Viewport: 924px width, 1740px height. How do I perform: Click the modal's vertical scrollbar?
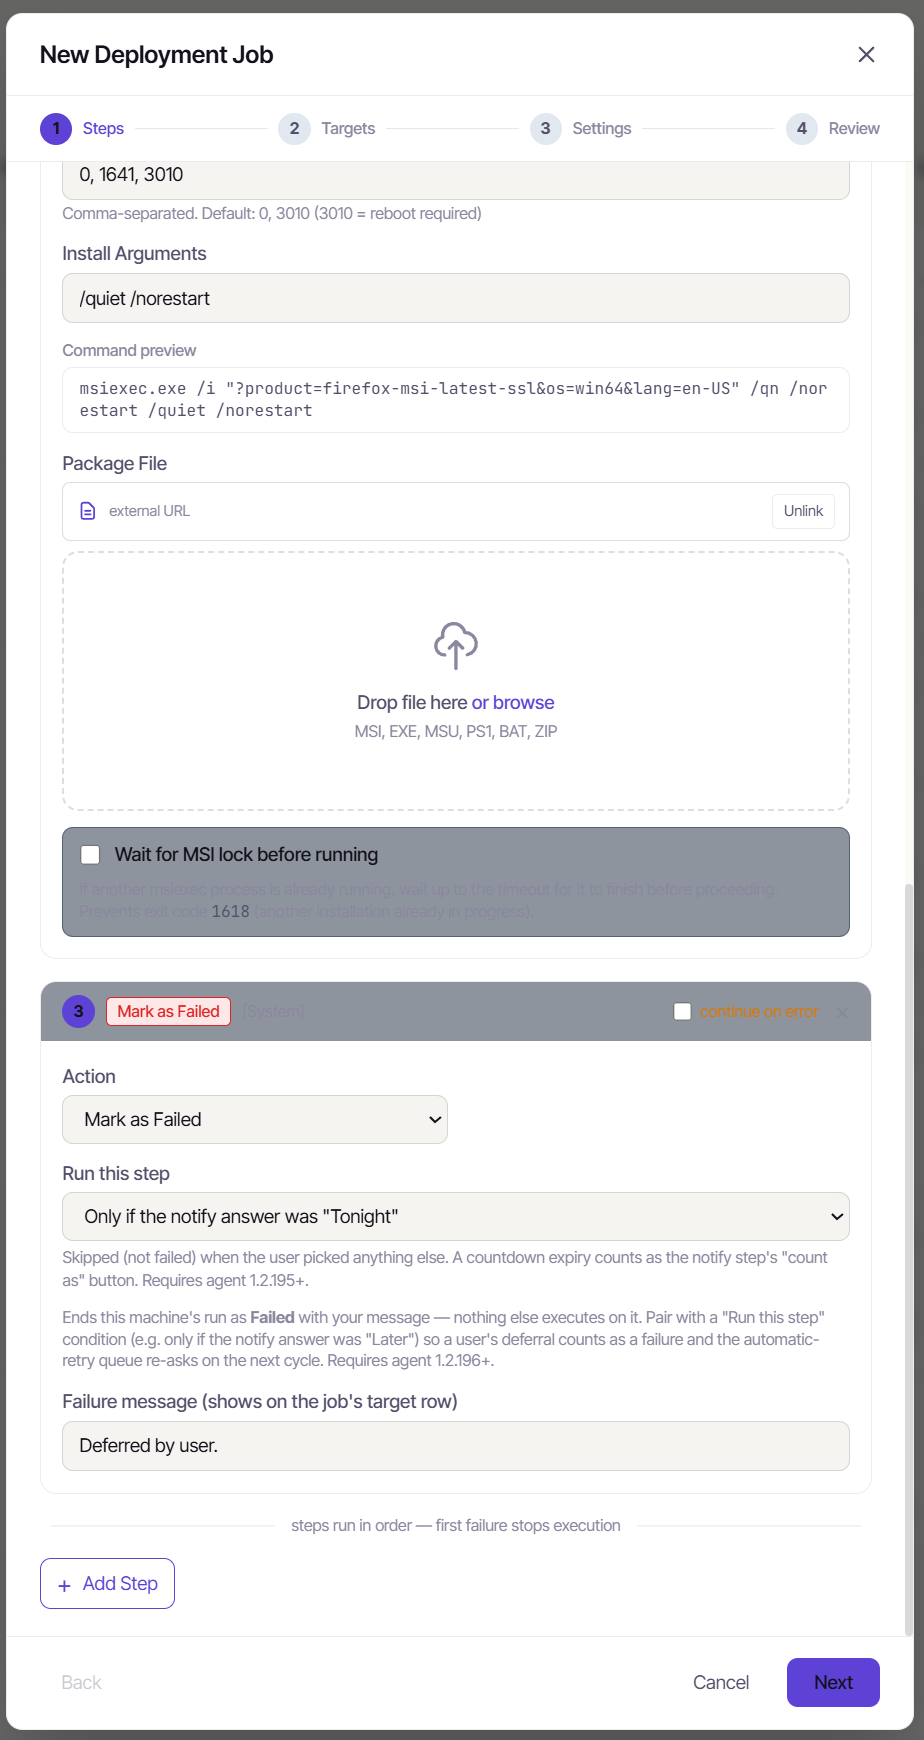pyautogui.click(x=908, y=1260)
